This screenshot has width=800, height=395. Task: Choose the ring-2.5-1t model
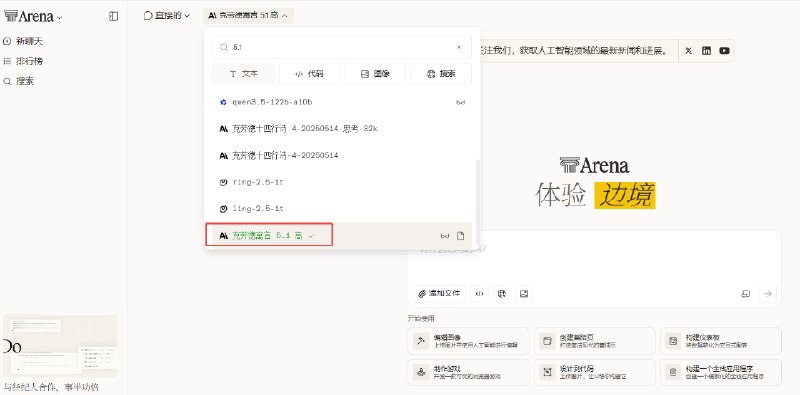(342, 182)
